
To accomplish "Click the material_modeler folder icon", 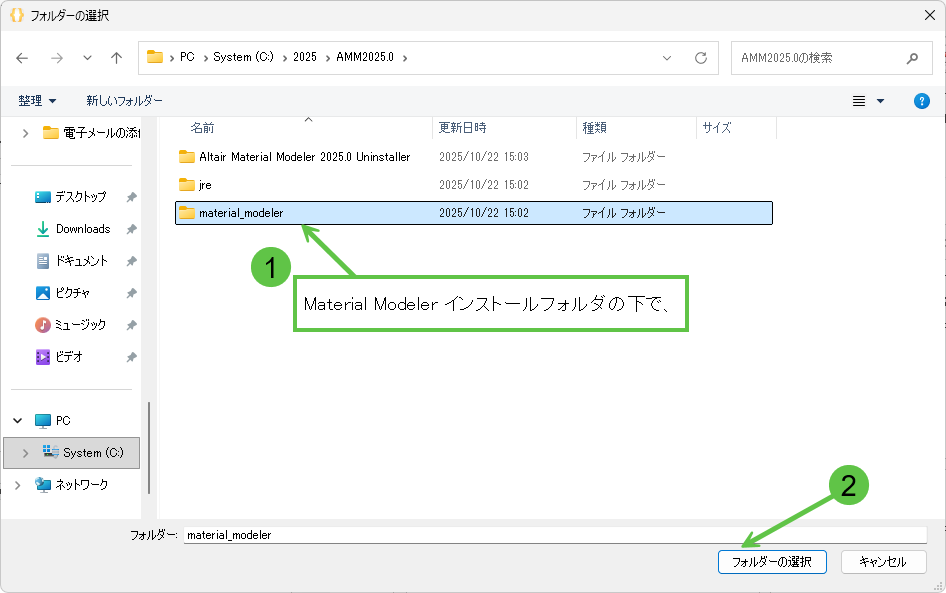I will point(187,212).
